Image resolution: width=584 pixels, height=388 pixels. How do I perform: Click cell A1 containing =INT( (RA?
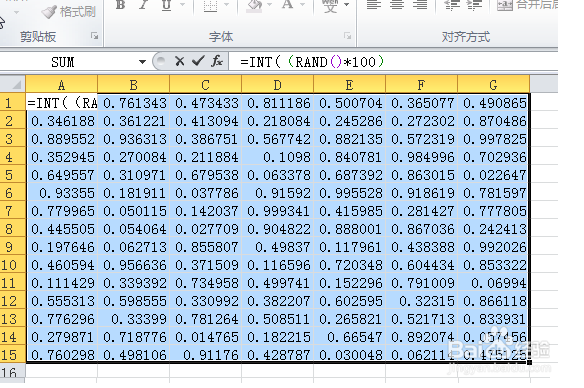point(62,103)
